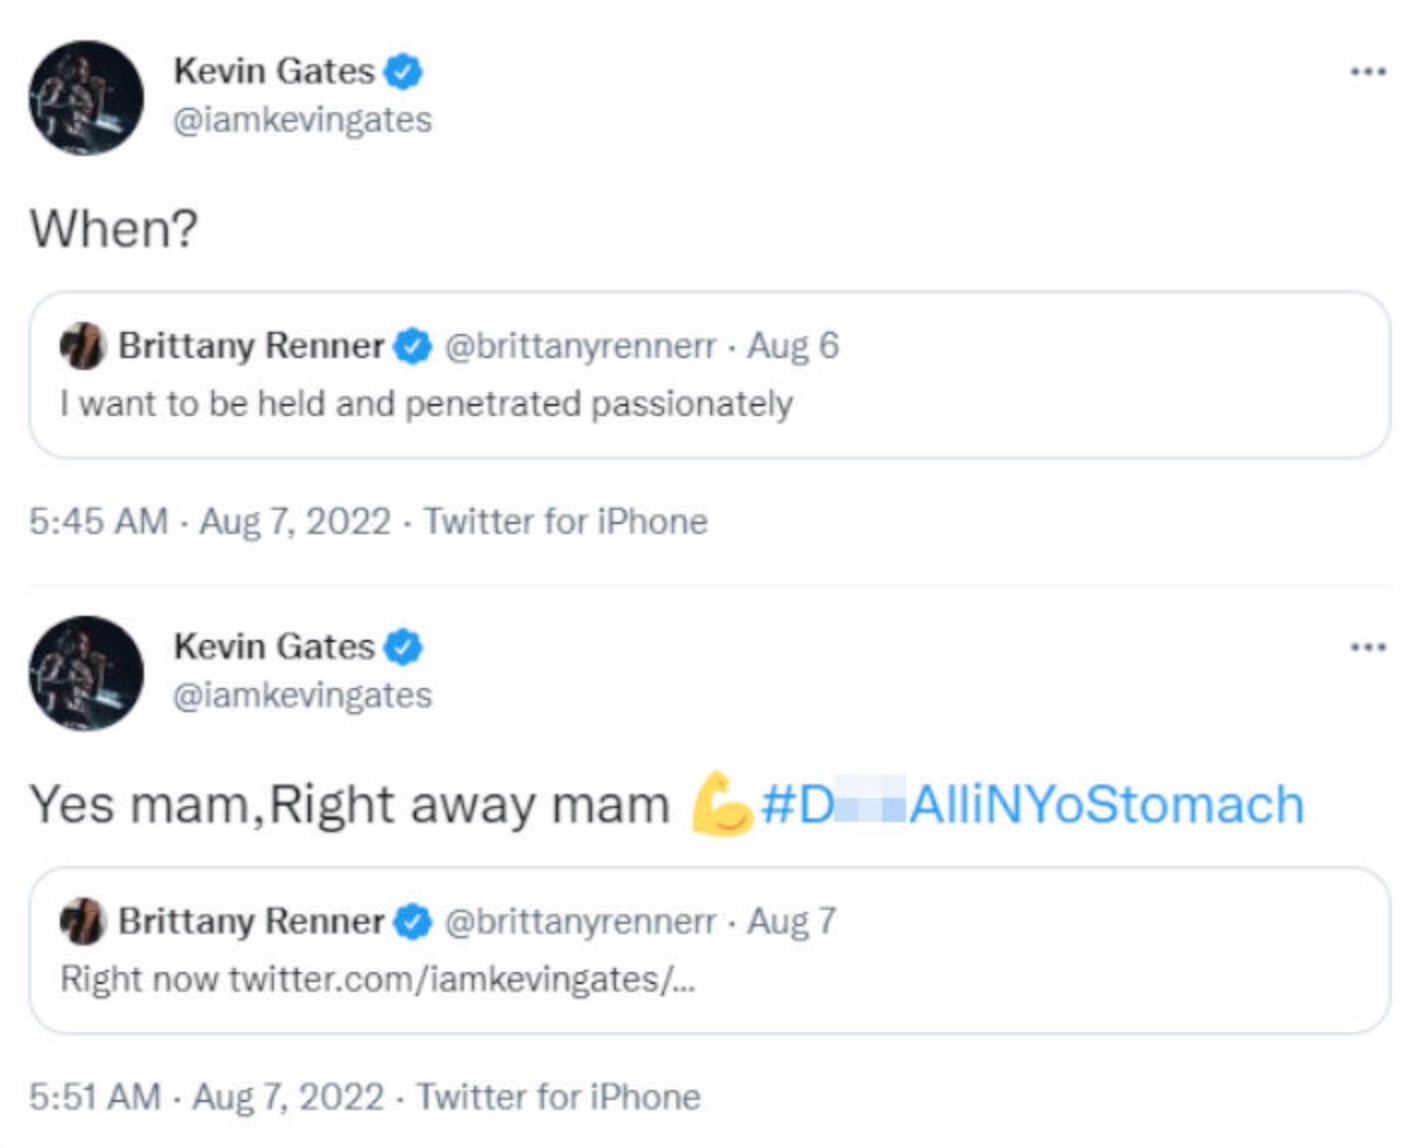Screen dimensions: 1422x1148
Task: Click Brittany Renner's avatar in the Aug 7 quote
Action: (83, 921)
